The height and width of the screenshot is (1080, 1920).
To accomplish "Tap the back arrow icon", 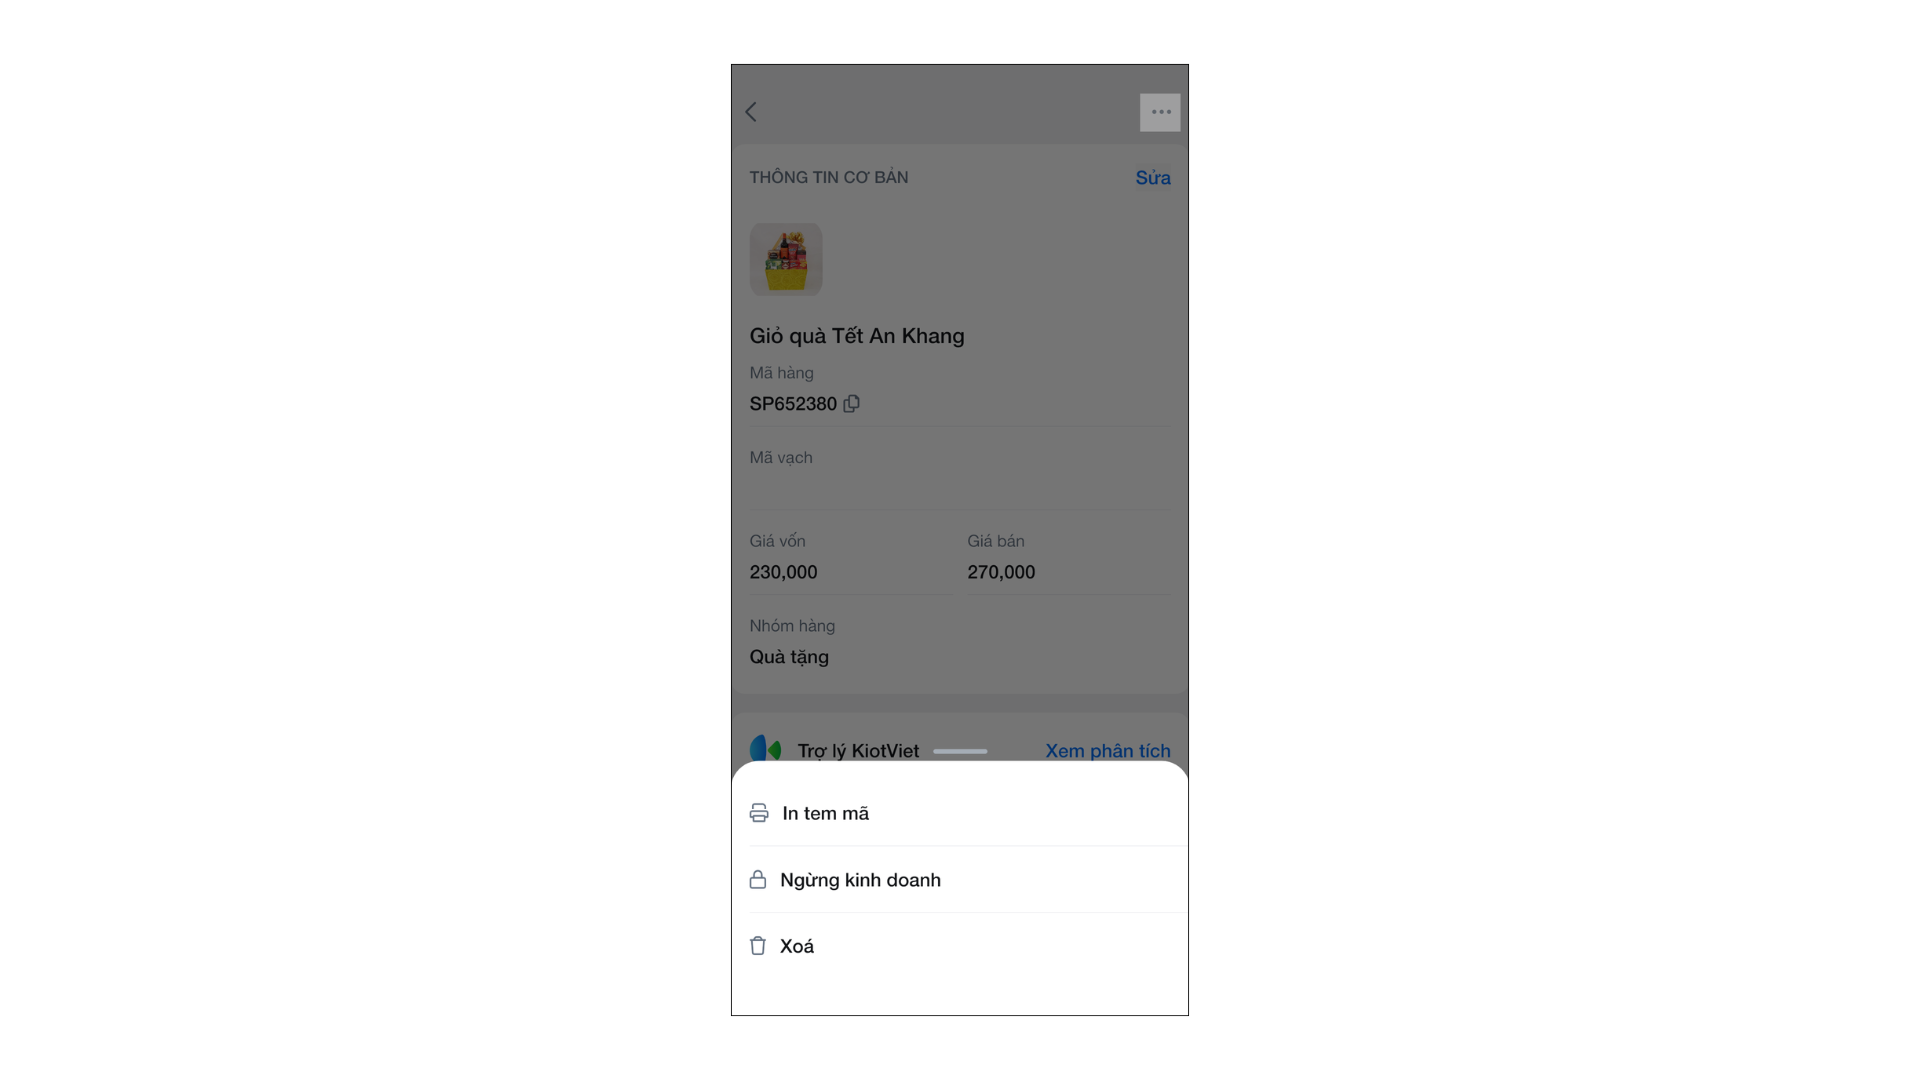I will point(751,112).
